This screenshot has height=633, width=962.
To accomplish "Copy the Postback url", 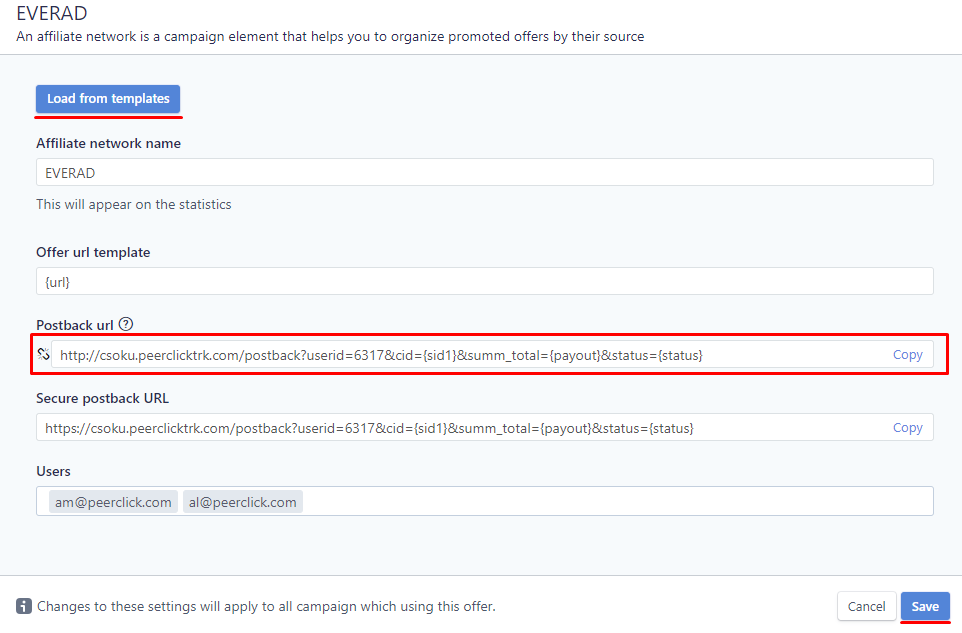I will click(907, 355).
